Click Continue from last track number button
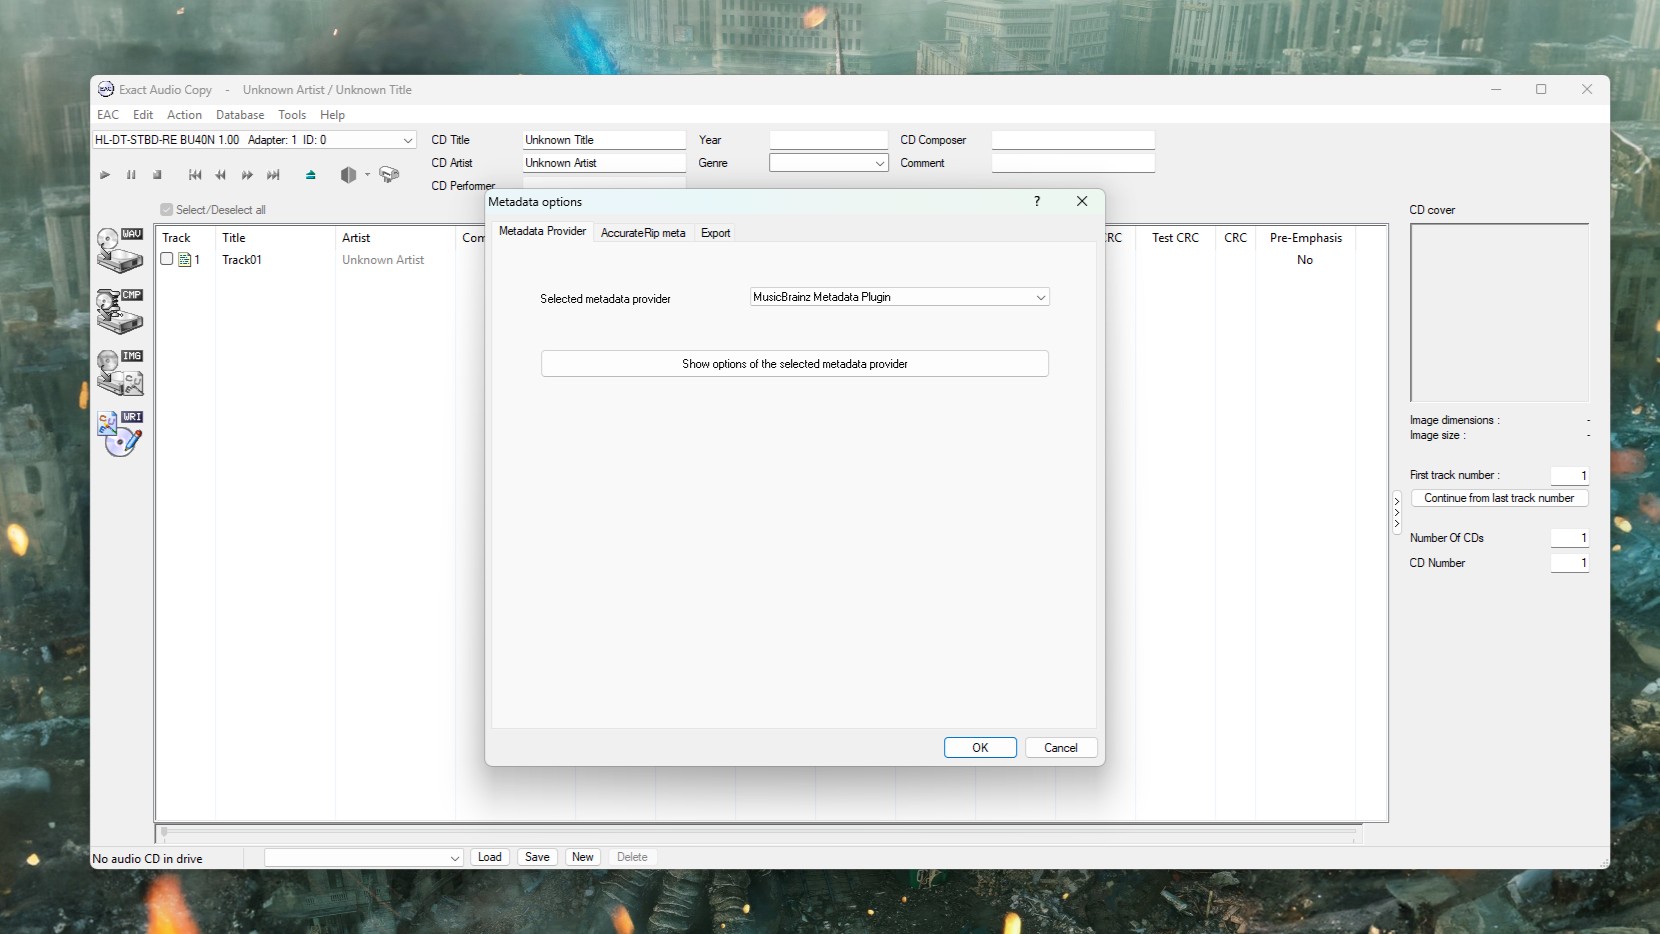Image resolution: width=1660 pixels, height=934 pixels. tap(1499, 498)
